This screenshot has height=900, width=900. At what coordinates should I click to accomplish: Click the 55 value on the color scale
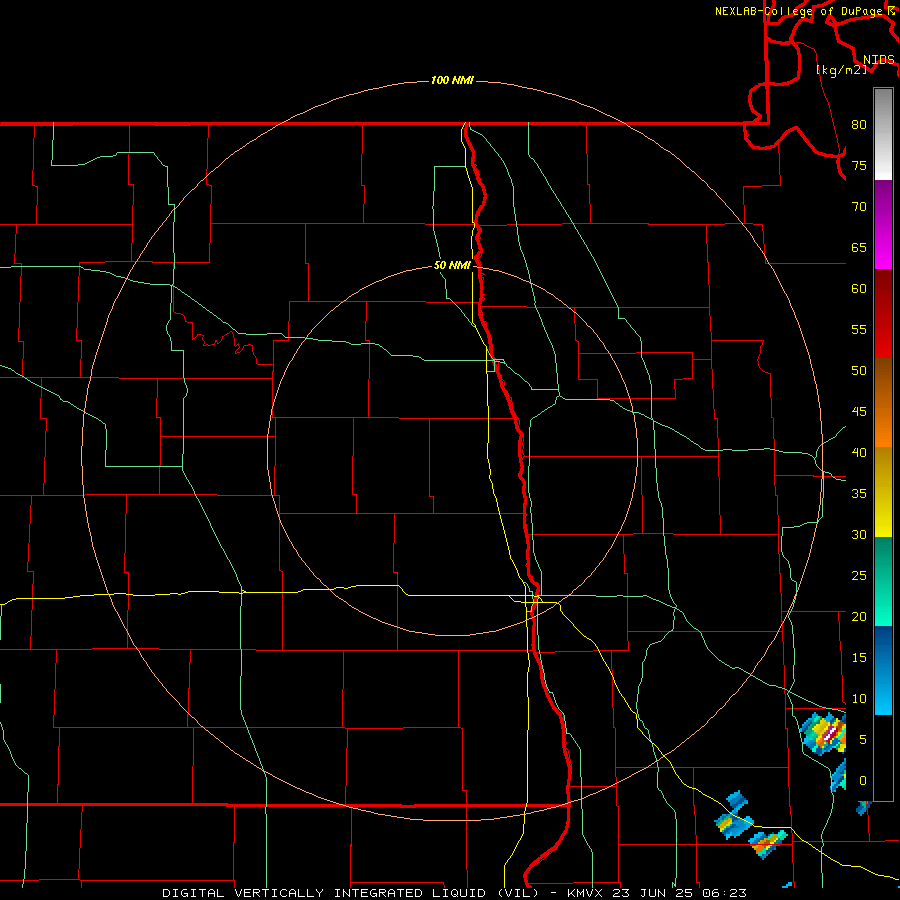[x=859, y=329]
